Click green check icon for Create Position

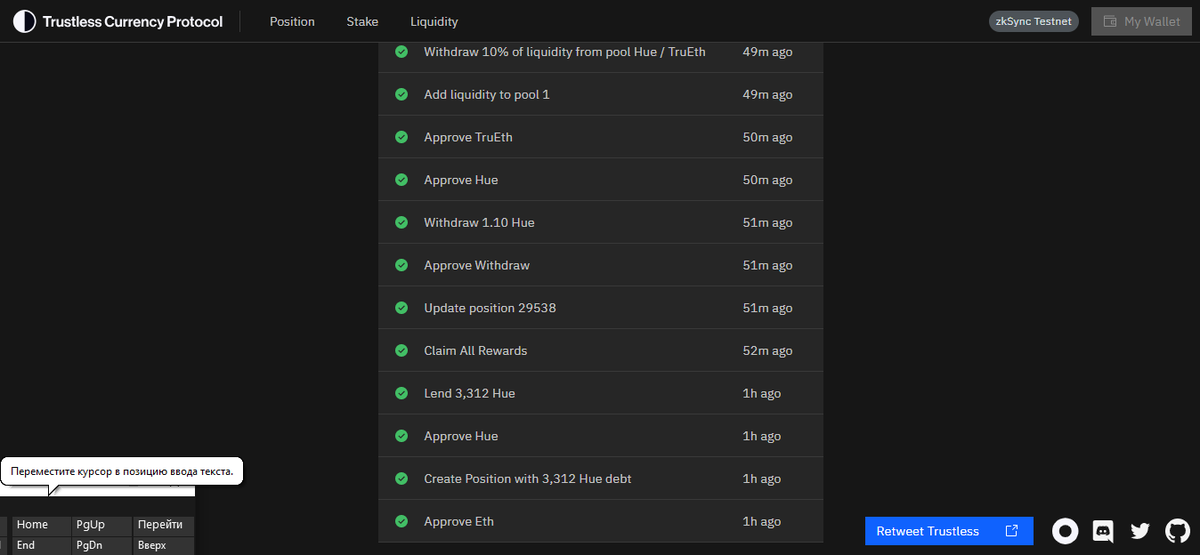tap(401, 479)
